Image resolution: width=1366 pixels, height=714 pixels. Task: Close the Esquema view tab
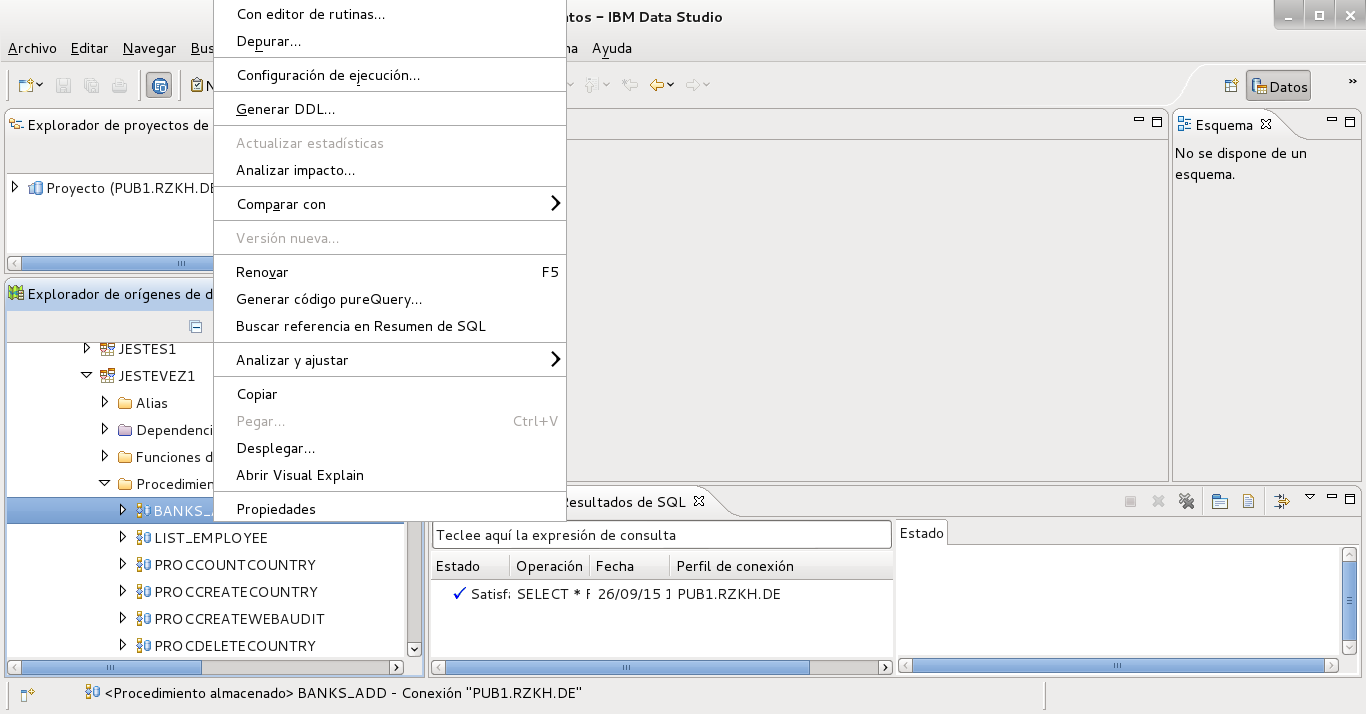pos(1265,124)
